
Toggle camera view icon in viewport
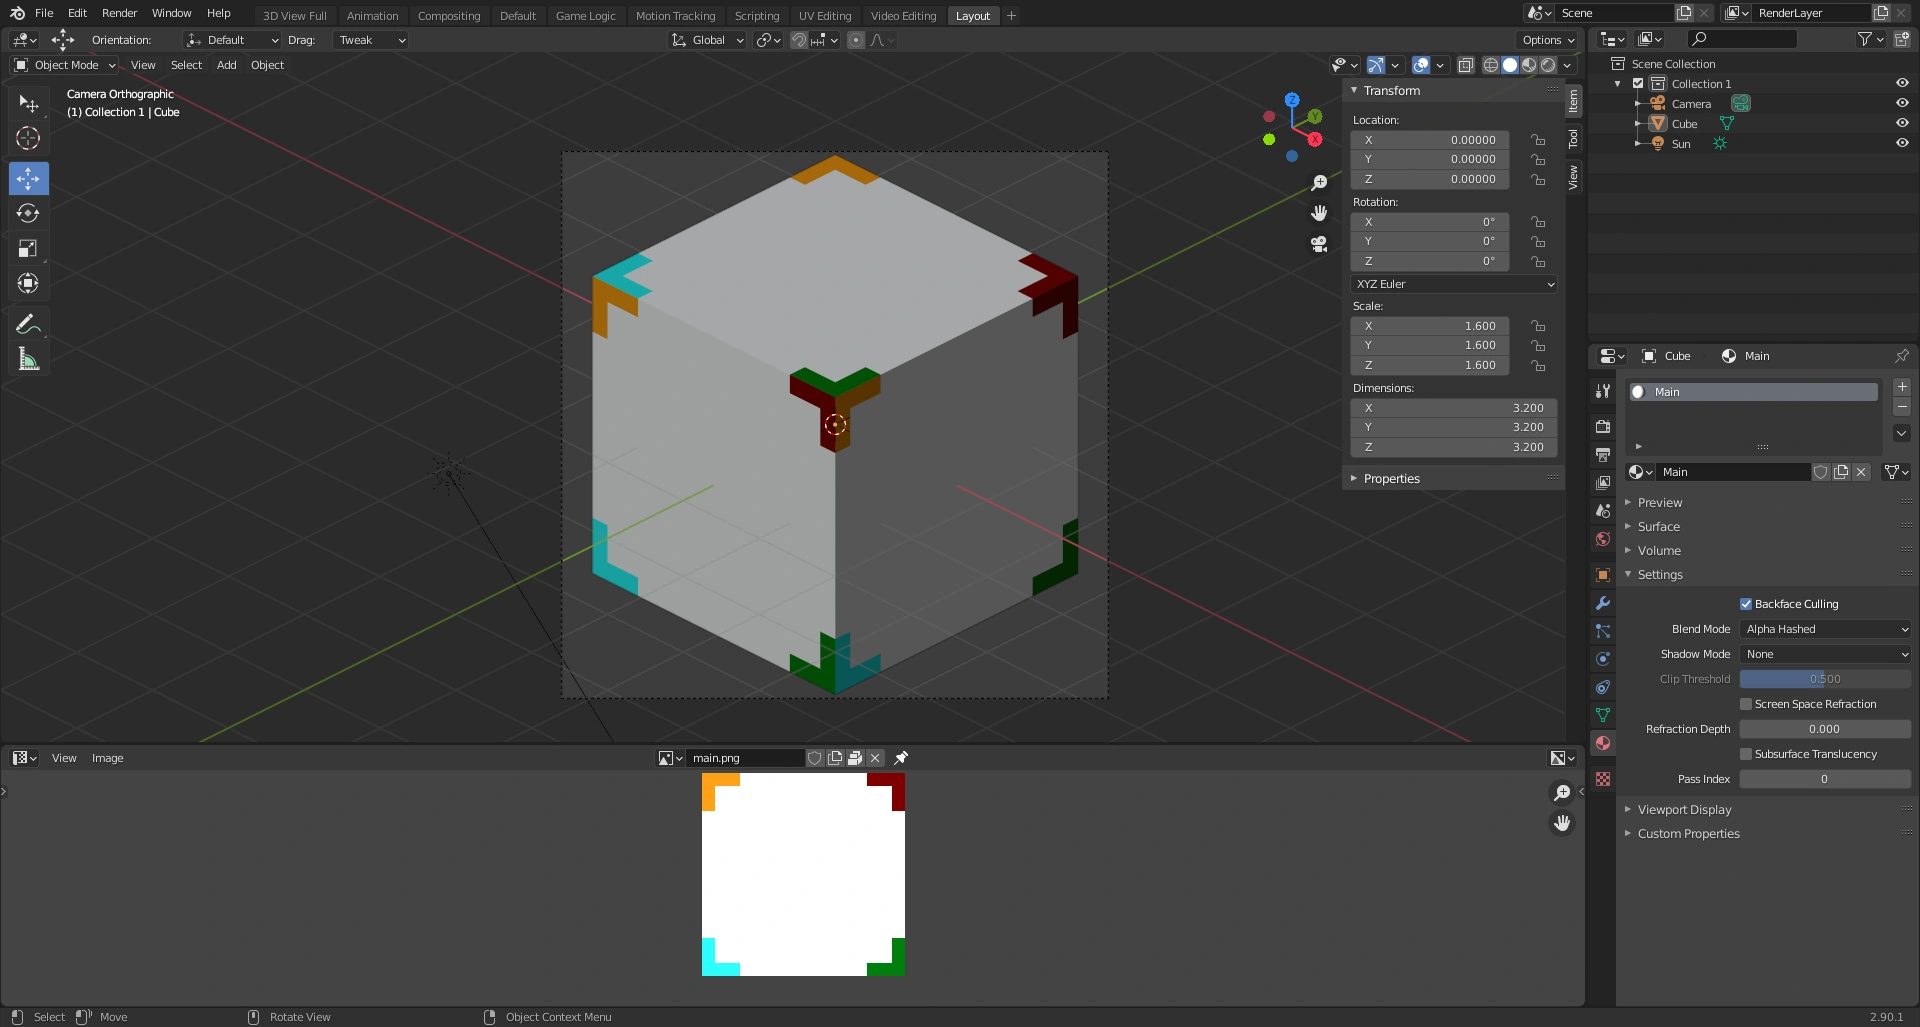[x=1319, y=244]
